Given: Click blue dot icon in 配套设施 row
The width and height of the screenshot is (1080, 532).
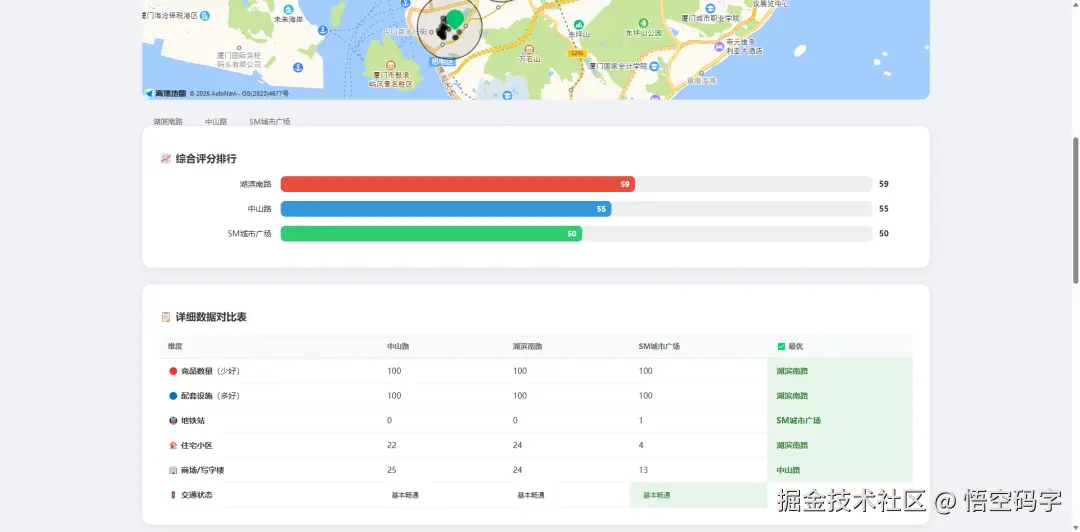Looking at the screenshot, I should (173, 396).
